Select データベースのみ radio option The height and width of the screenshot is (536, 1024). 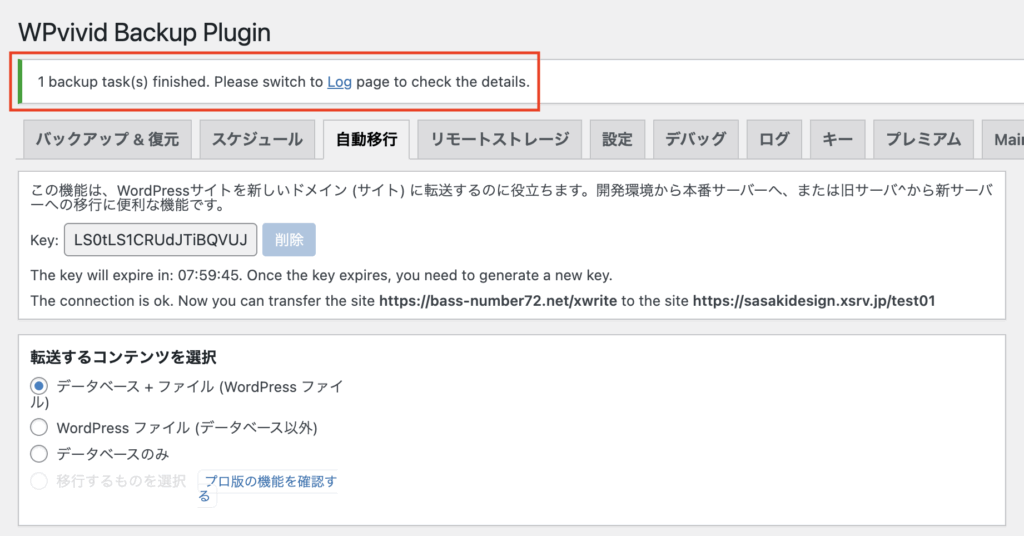pos(39,453)
